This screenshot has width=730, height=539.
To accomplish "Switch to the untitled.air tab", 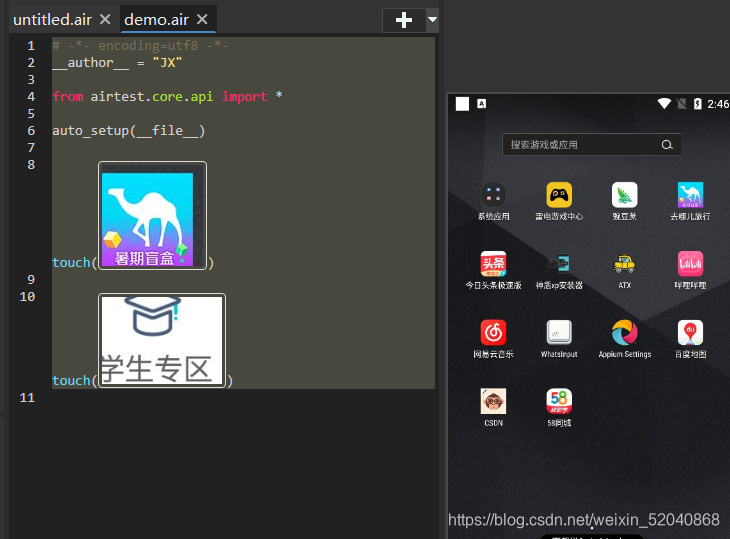I will [x=52, y=20].
